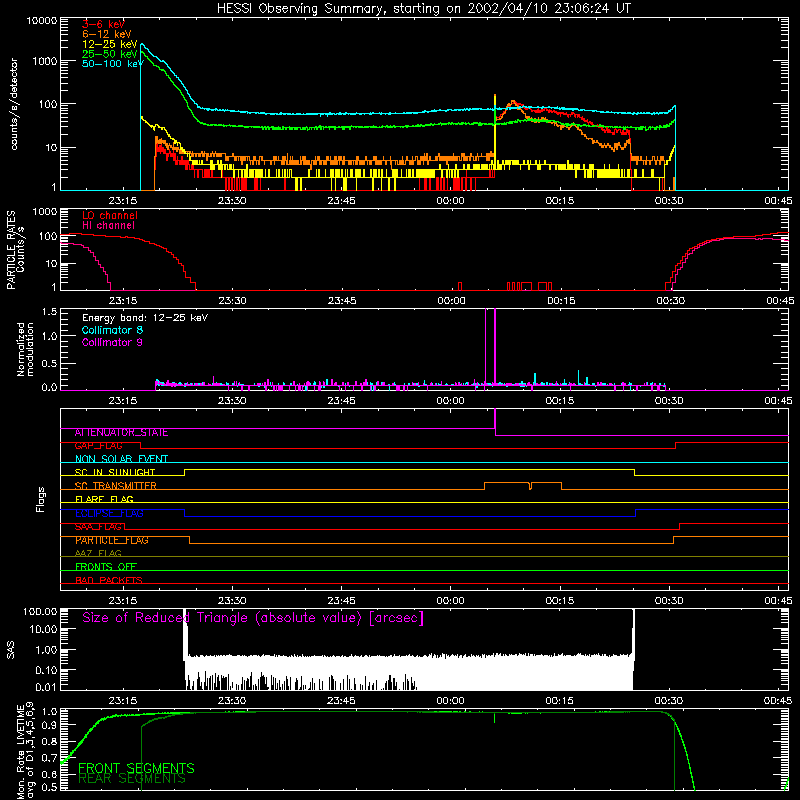Screen dimensions: 800x800
Task: Click the Energy band: 12-25 keV label
Action: tap(145, 318)
